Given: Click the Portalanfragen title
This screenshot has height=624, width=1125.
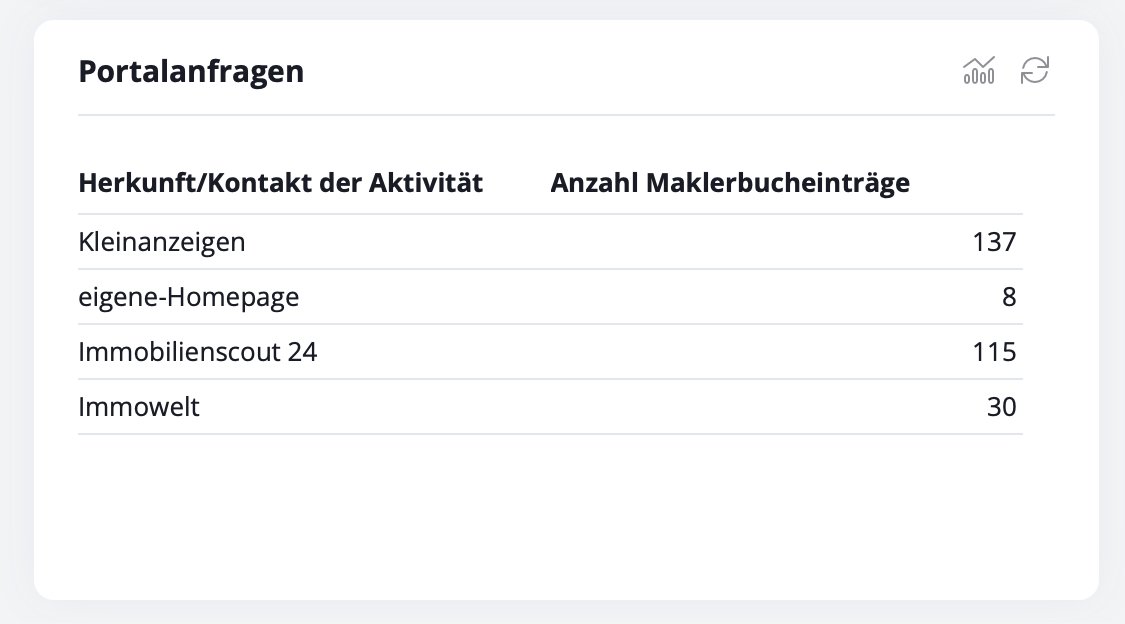Looking at the screenshot, I should click(x=190, y=71).
